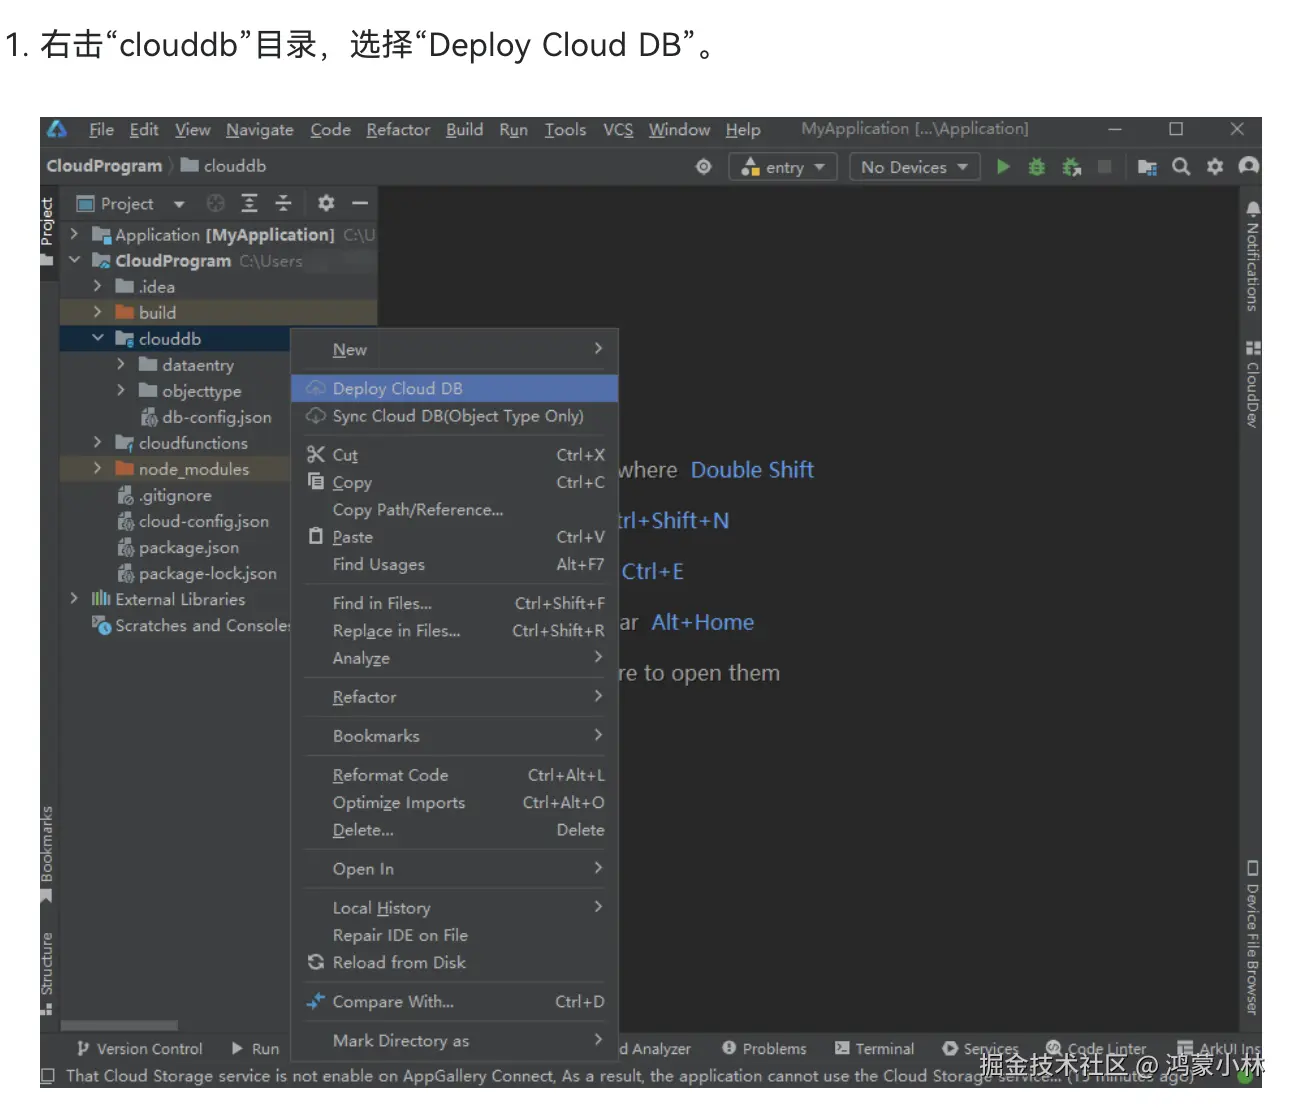This screenshot has width=1294, height=1108.
Task: Click the Project Structure icon in toolbar
Action: pyautogui.click(x=1147, y=167)
